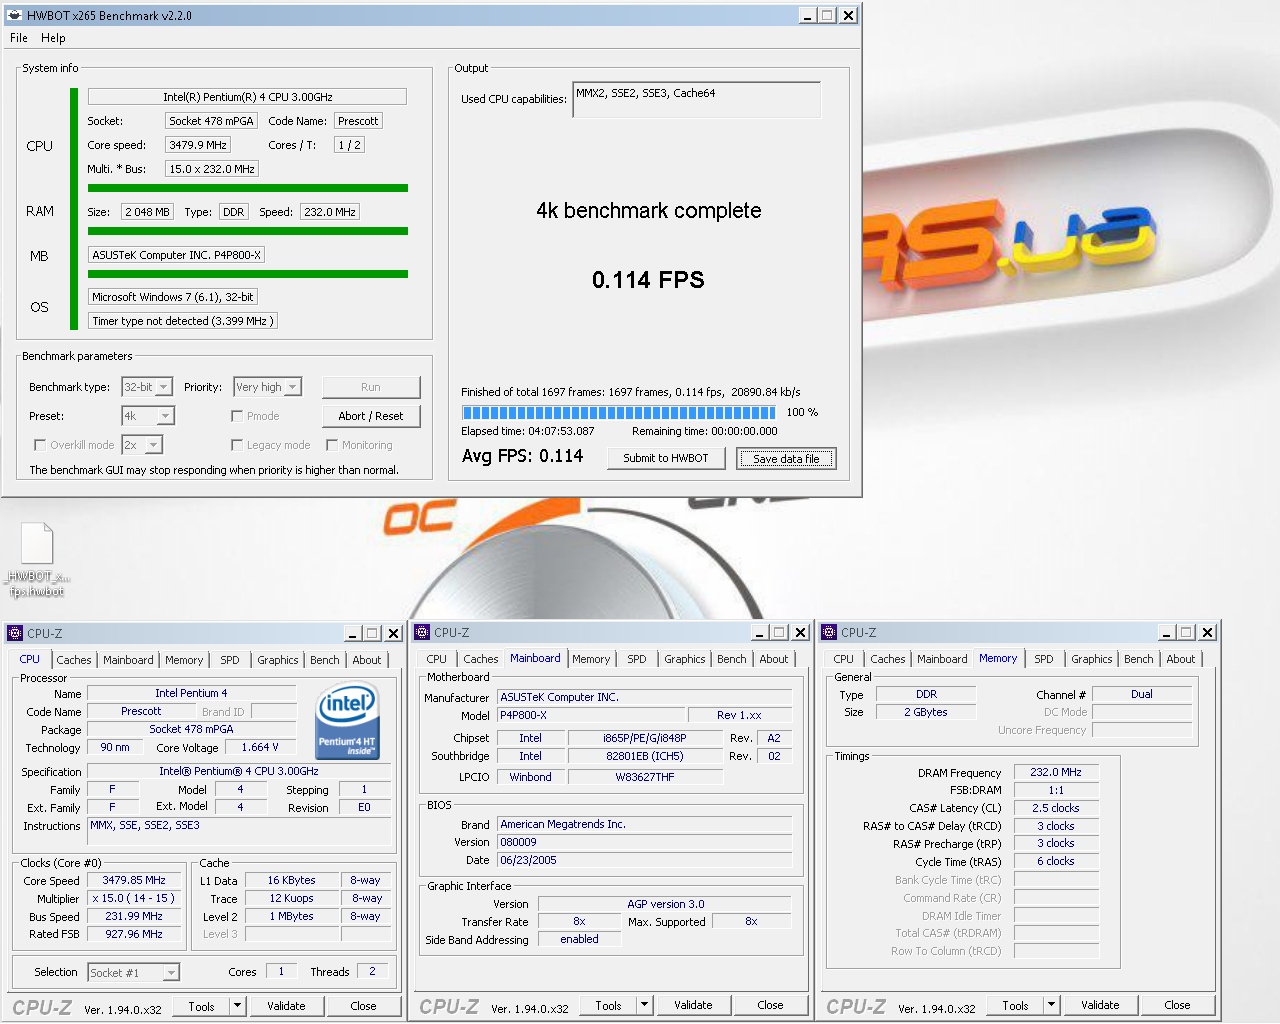Image resolution: width=1280 pixels, height=1024 pixels.
Task: Switch to Caches tab in left CPU-Z
Action: 74,660
